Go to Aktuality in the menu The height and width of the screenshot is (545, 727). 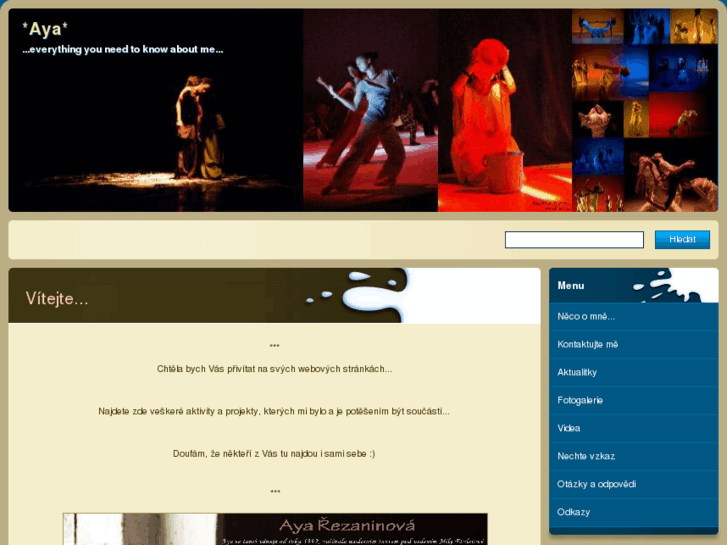tap(633, 372)
